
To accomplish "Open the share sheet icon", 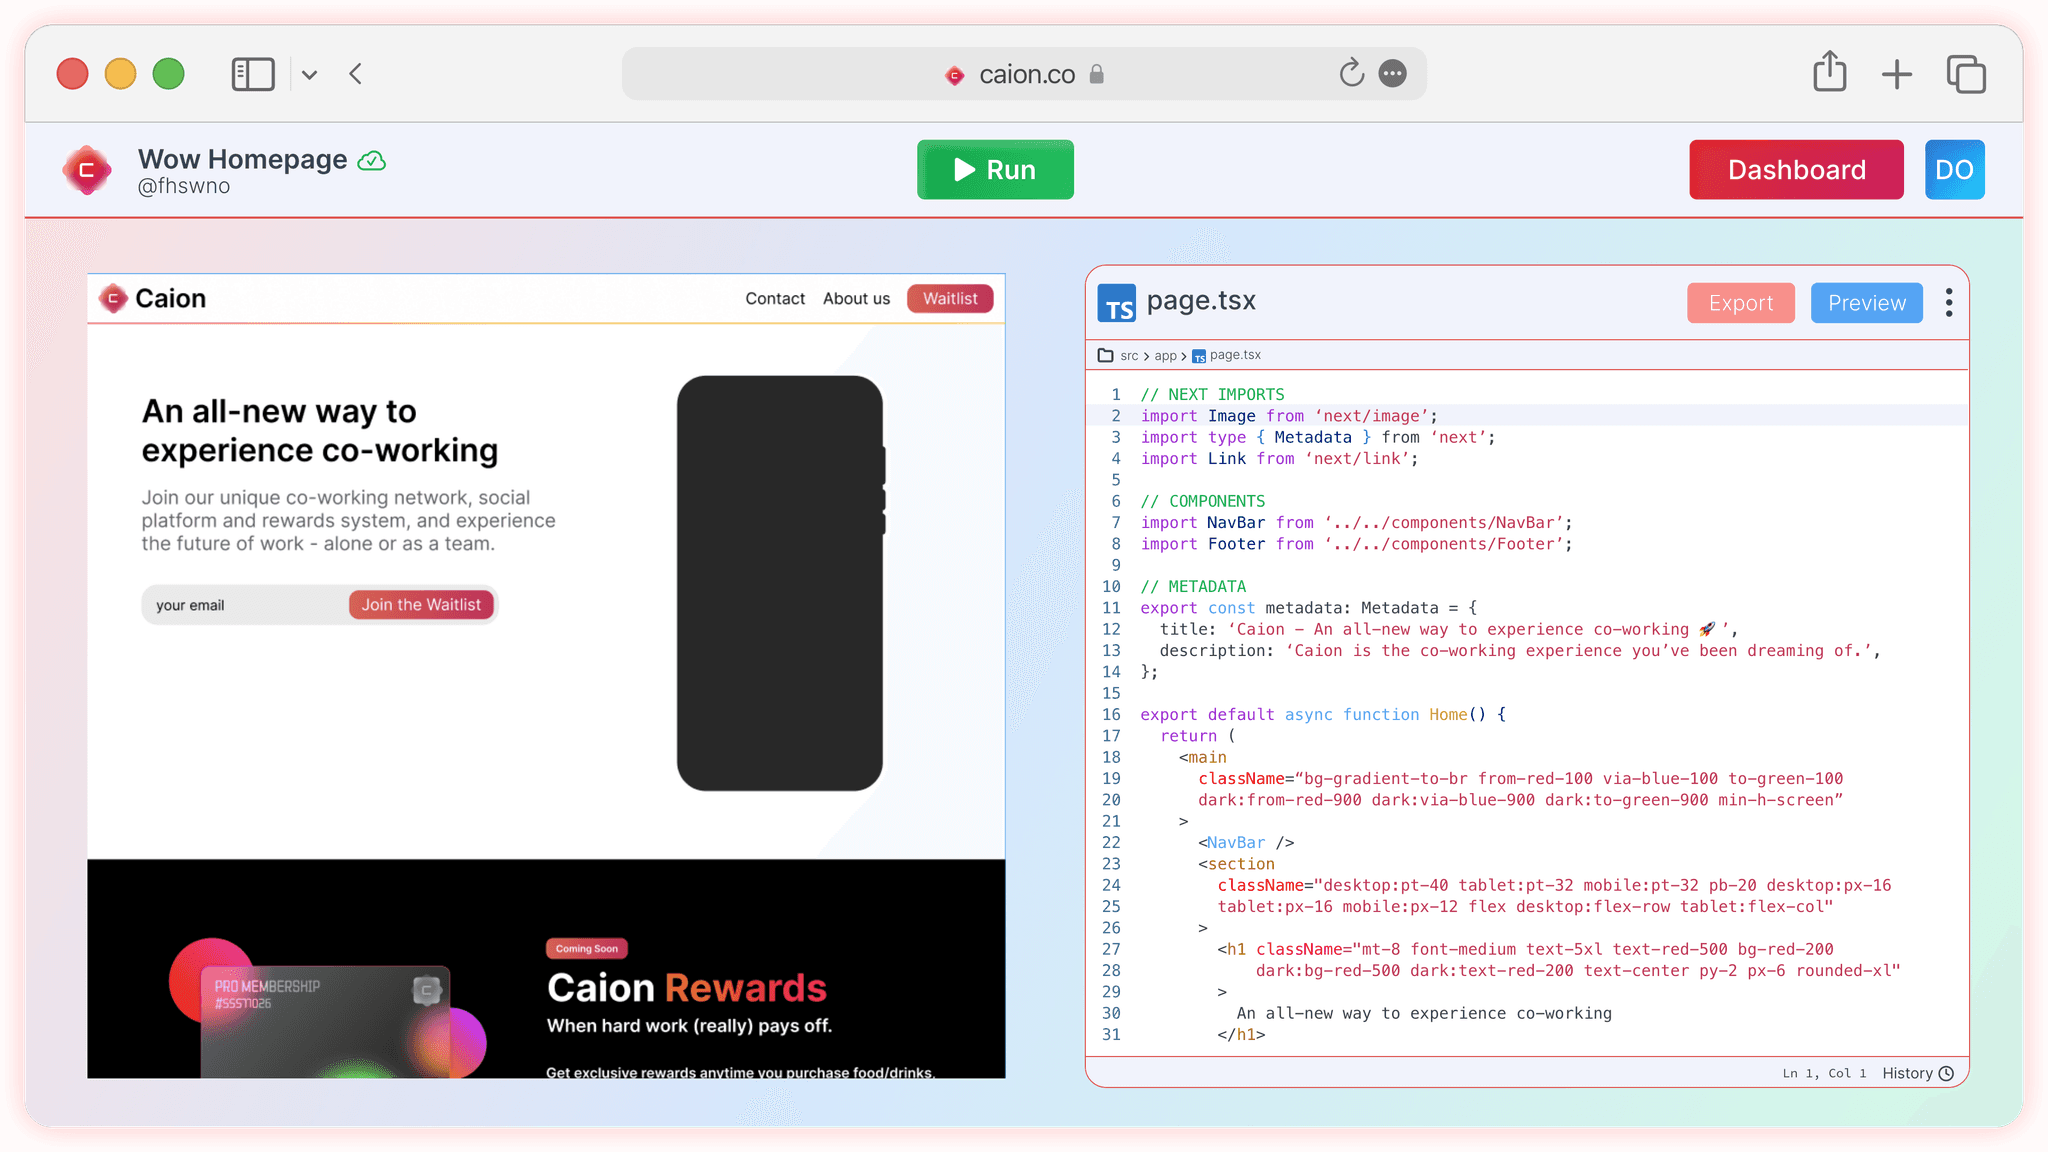I will tap(1829, 73).
